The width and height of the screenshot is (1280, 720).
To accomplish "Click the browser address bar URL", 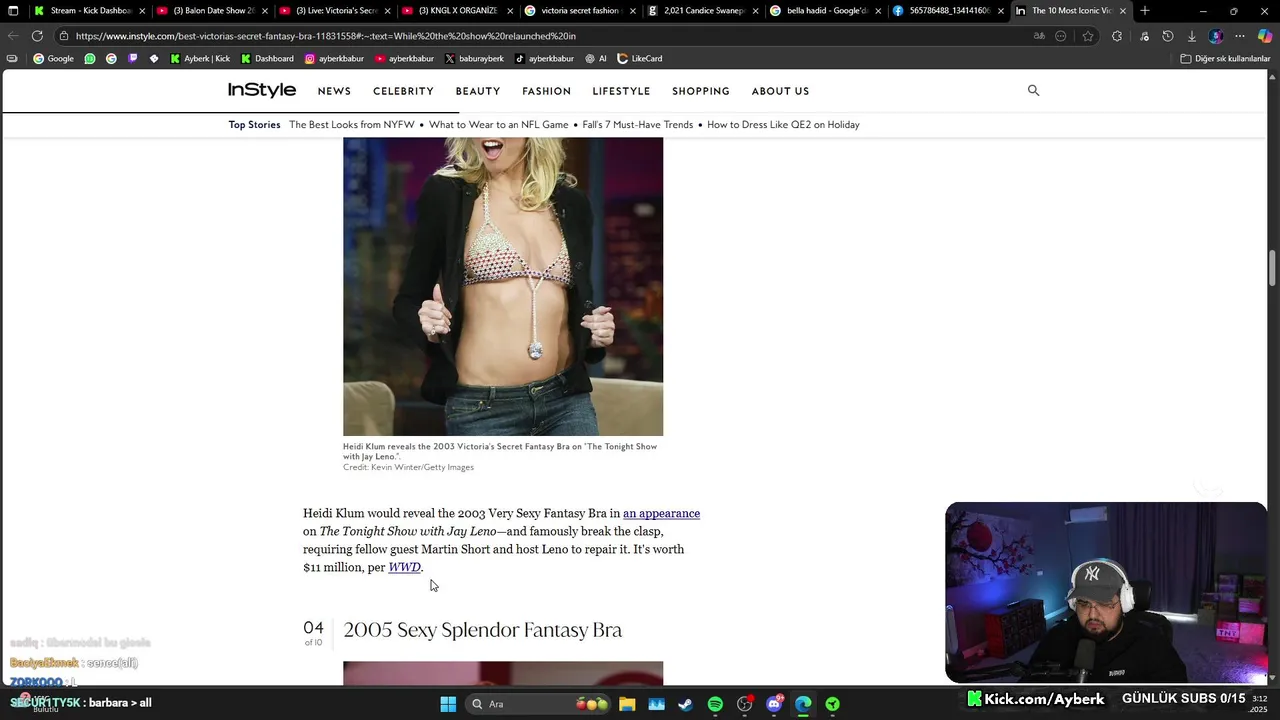I will tap(326, 36).
